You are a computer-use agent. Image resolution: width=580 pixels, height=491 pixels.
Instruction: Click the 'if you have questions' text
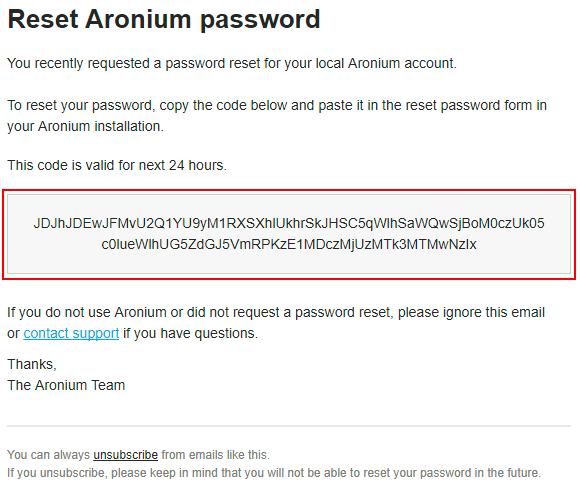[190, 333]
